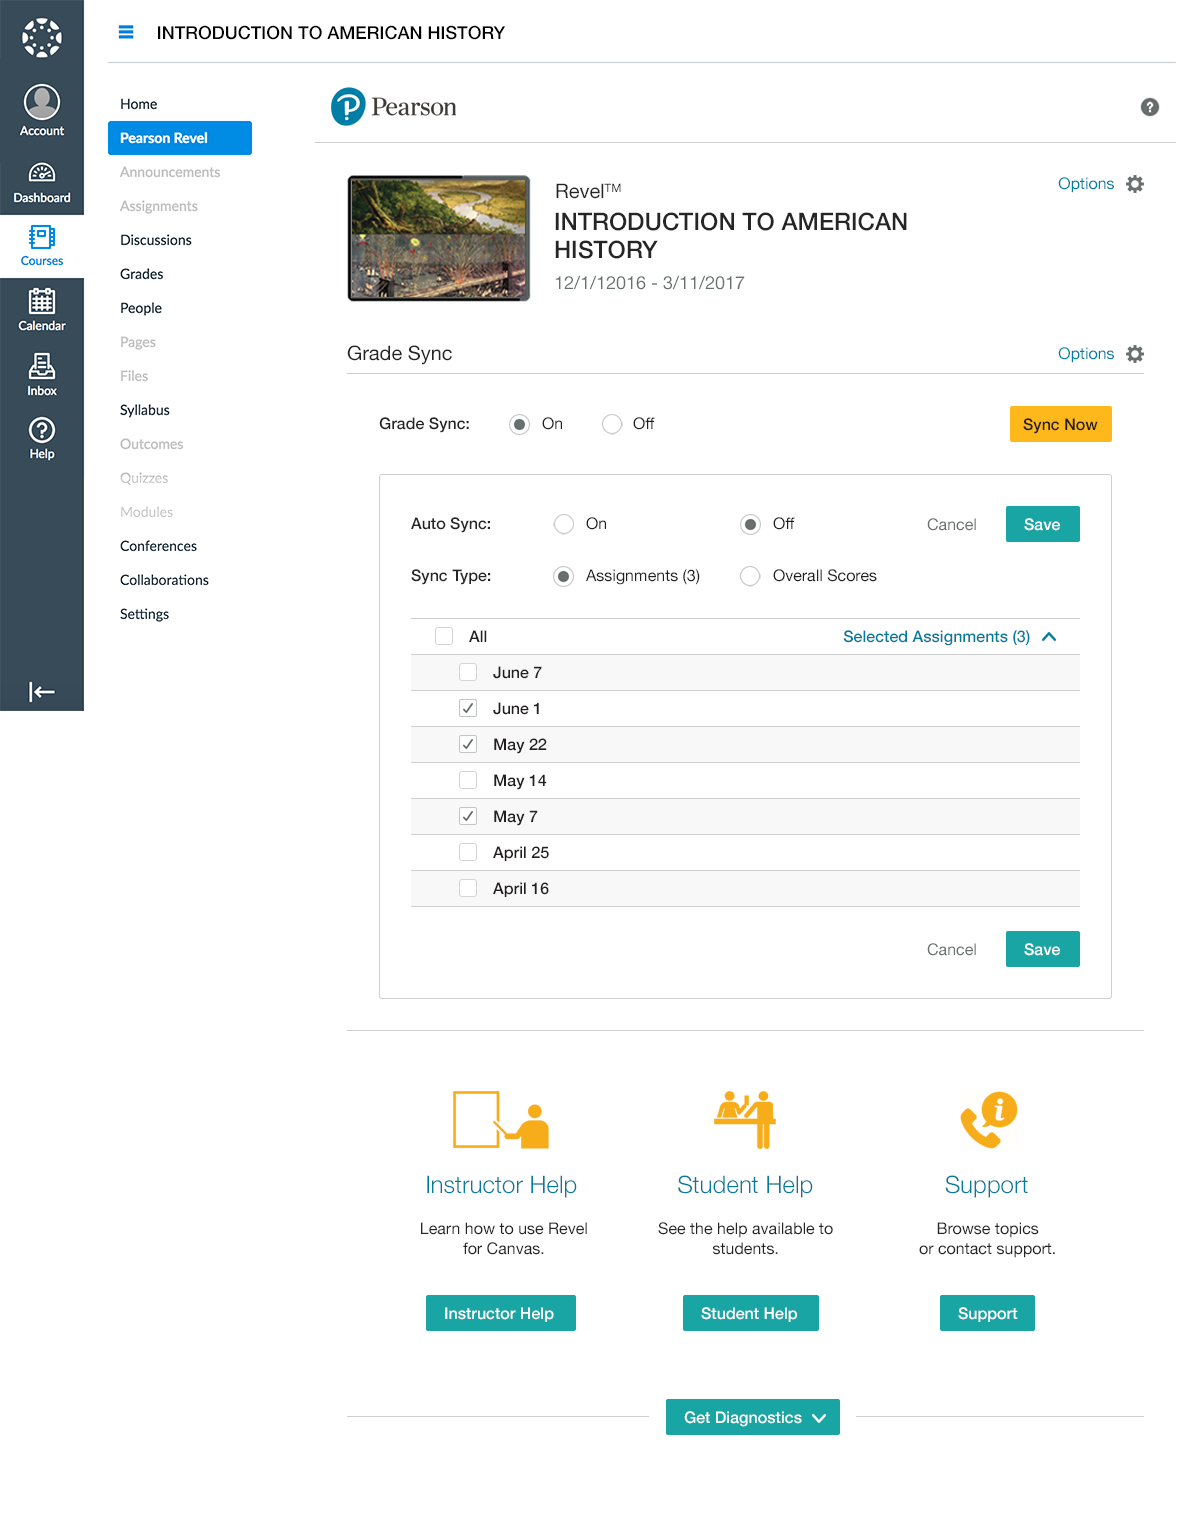1200x1525 pixels.
Task: Open Quizzes in course menu
Action: (x=144, y=478)
